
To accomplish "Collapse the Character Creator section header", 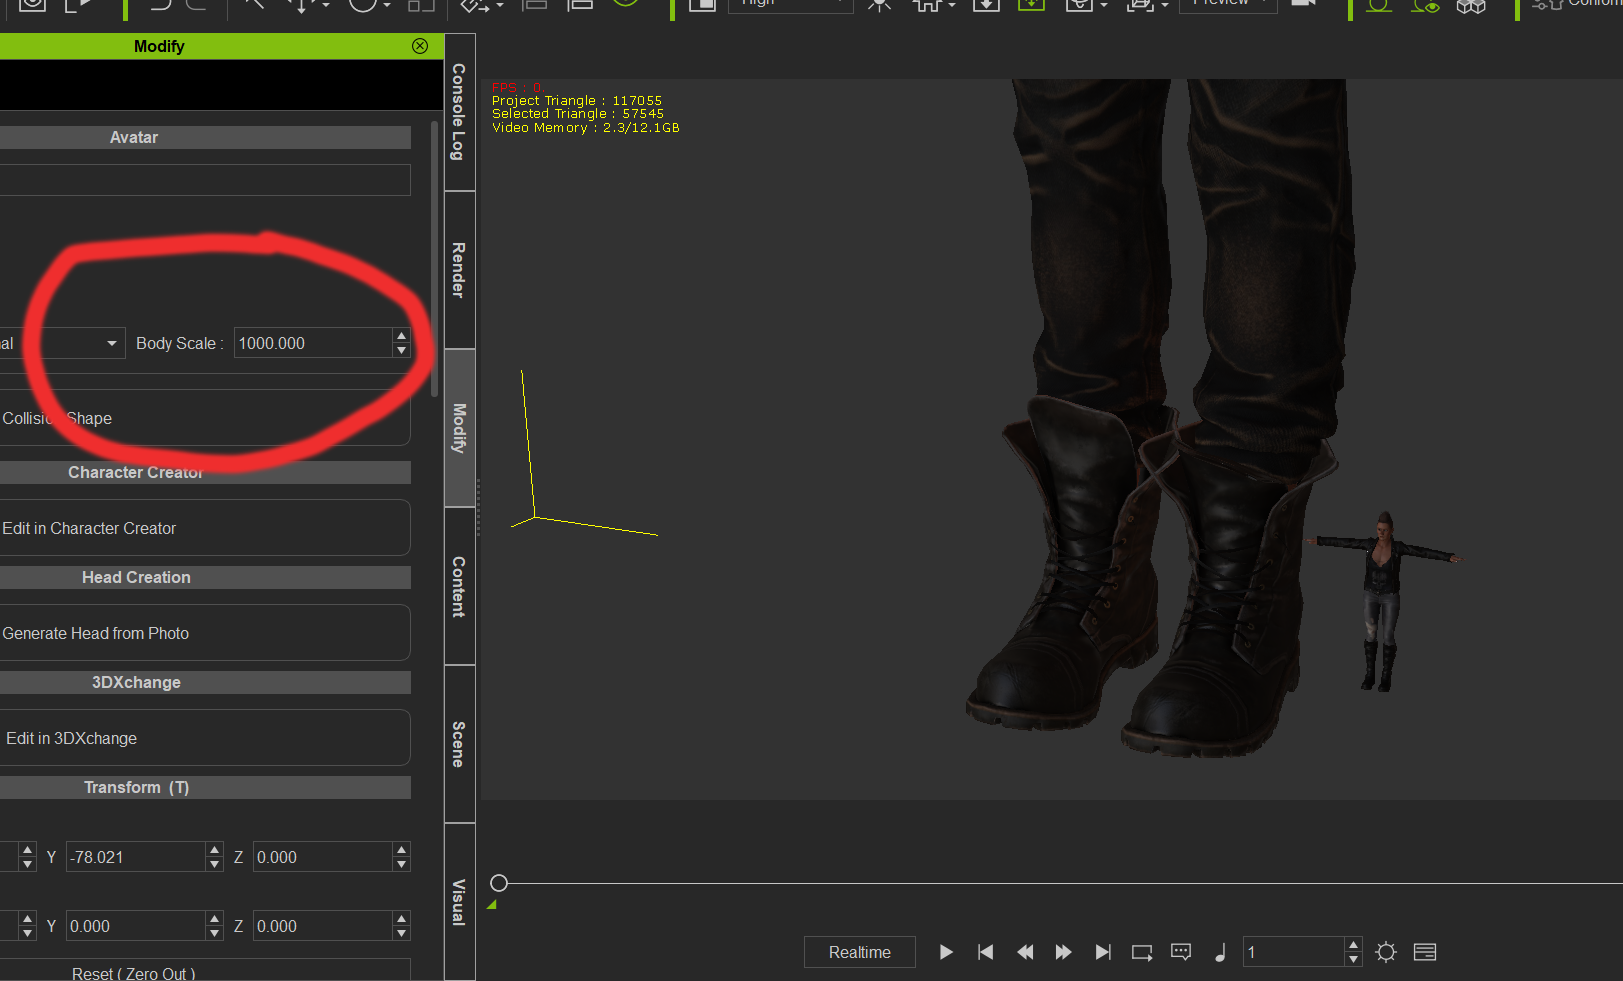I will click(x=205, y=472).
